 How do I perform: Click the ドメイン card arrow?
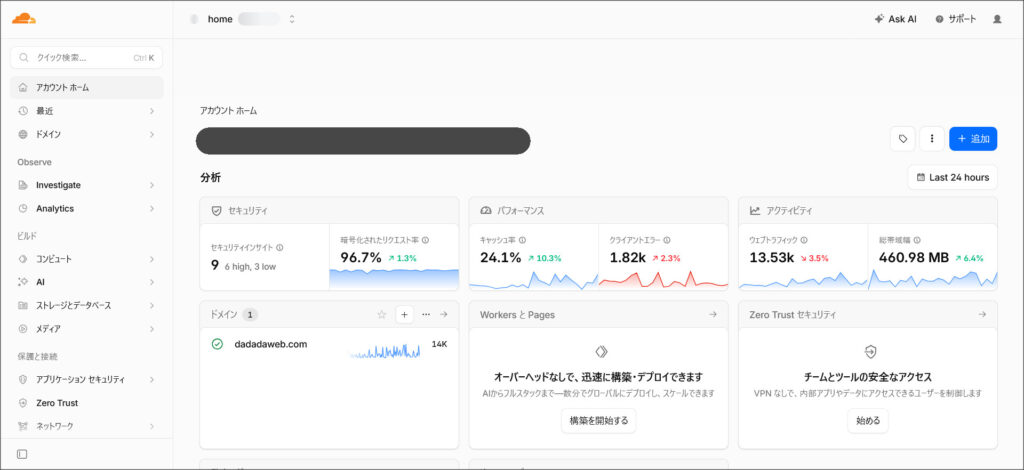[x=443, y=315]
